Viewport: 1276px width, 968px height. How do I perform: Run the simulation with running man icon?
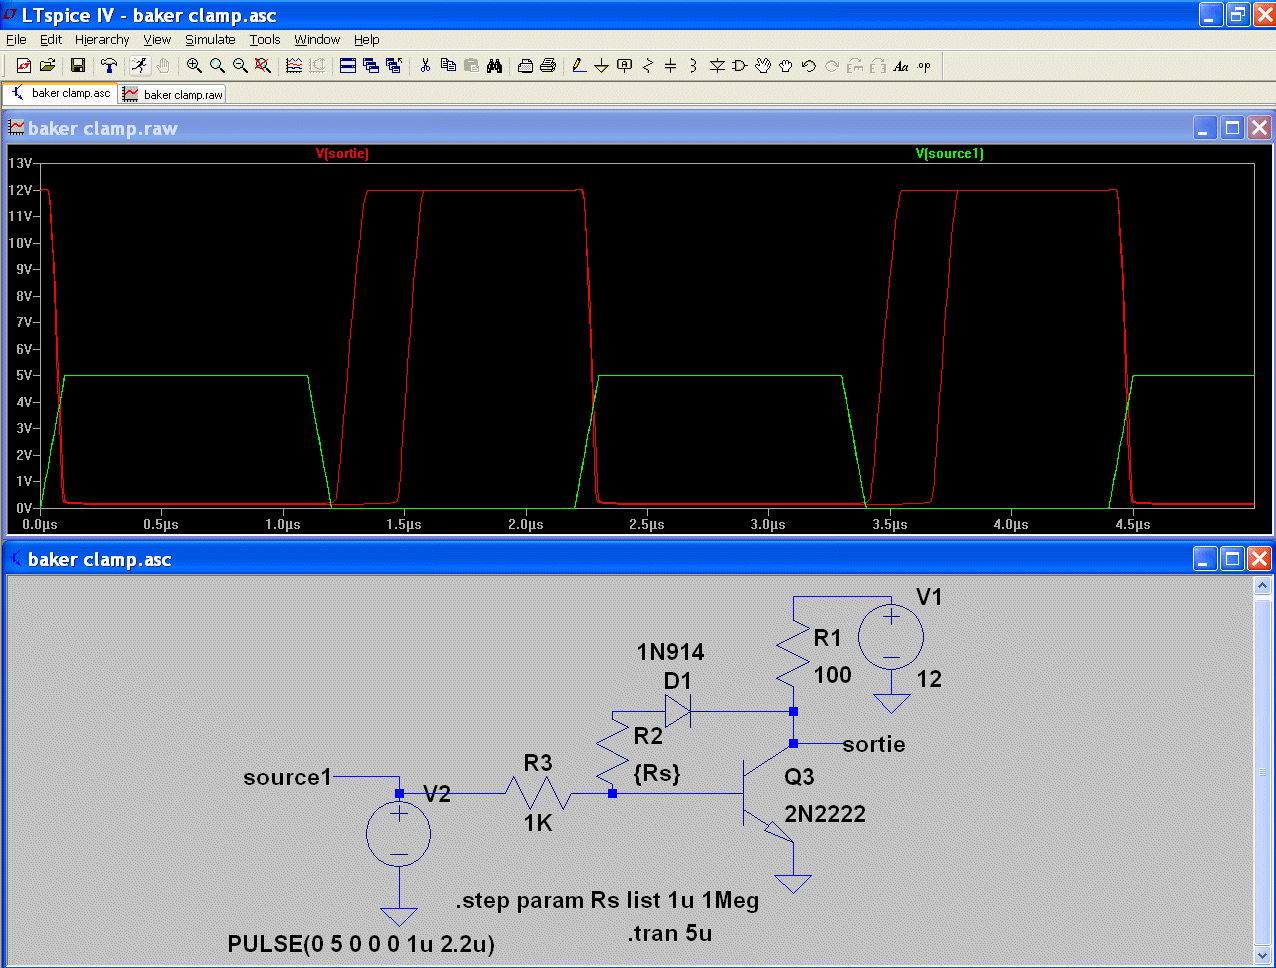[x=140, y=66]
